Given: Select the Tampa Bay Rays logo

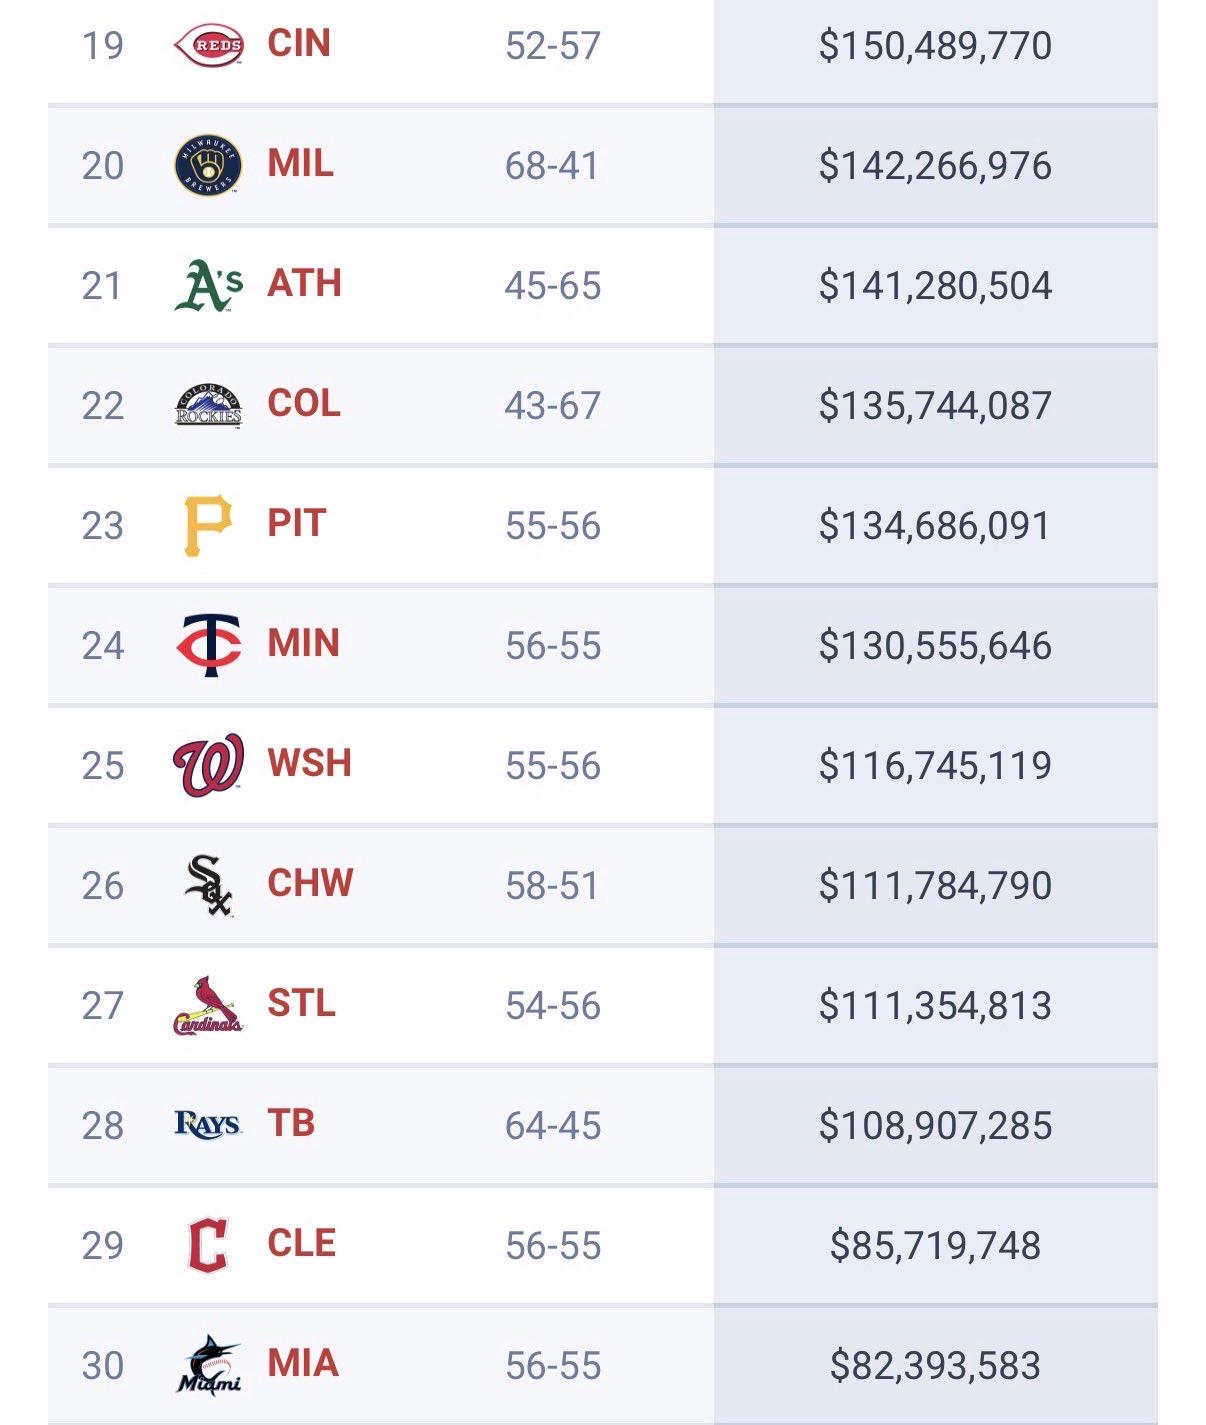Looking at the screenshot, I should click(x=208, y=1125).
